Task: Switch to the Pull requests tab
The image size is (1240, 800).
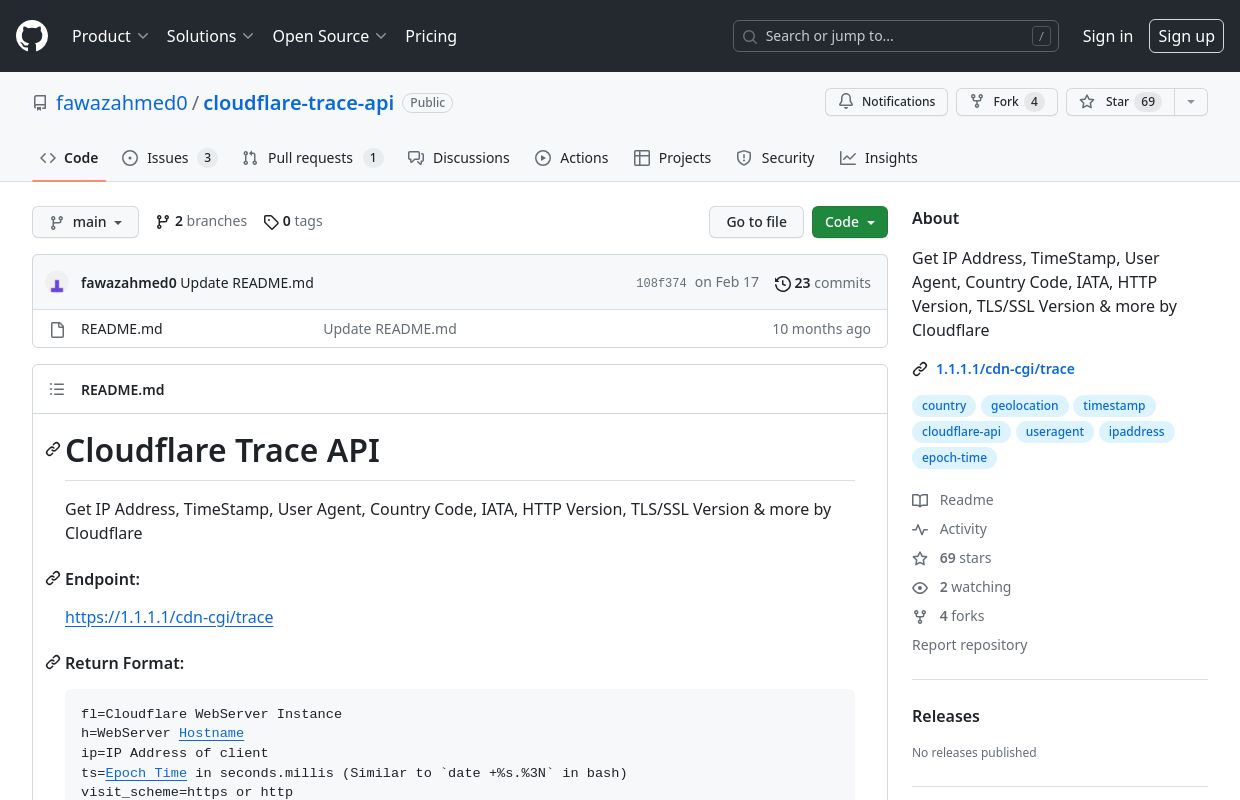Action: pos(312,158)
